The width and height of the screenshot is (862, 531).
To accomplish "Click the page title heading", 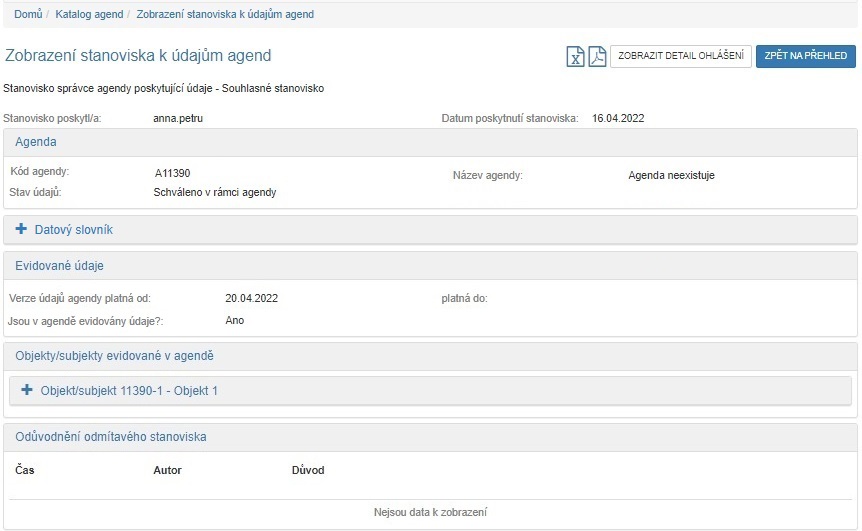I will [x=138, y=56].
